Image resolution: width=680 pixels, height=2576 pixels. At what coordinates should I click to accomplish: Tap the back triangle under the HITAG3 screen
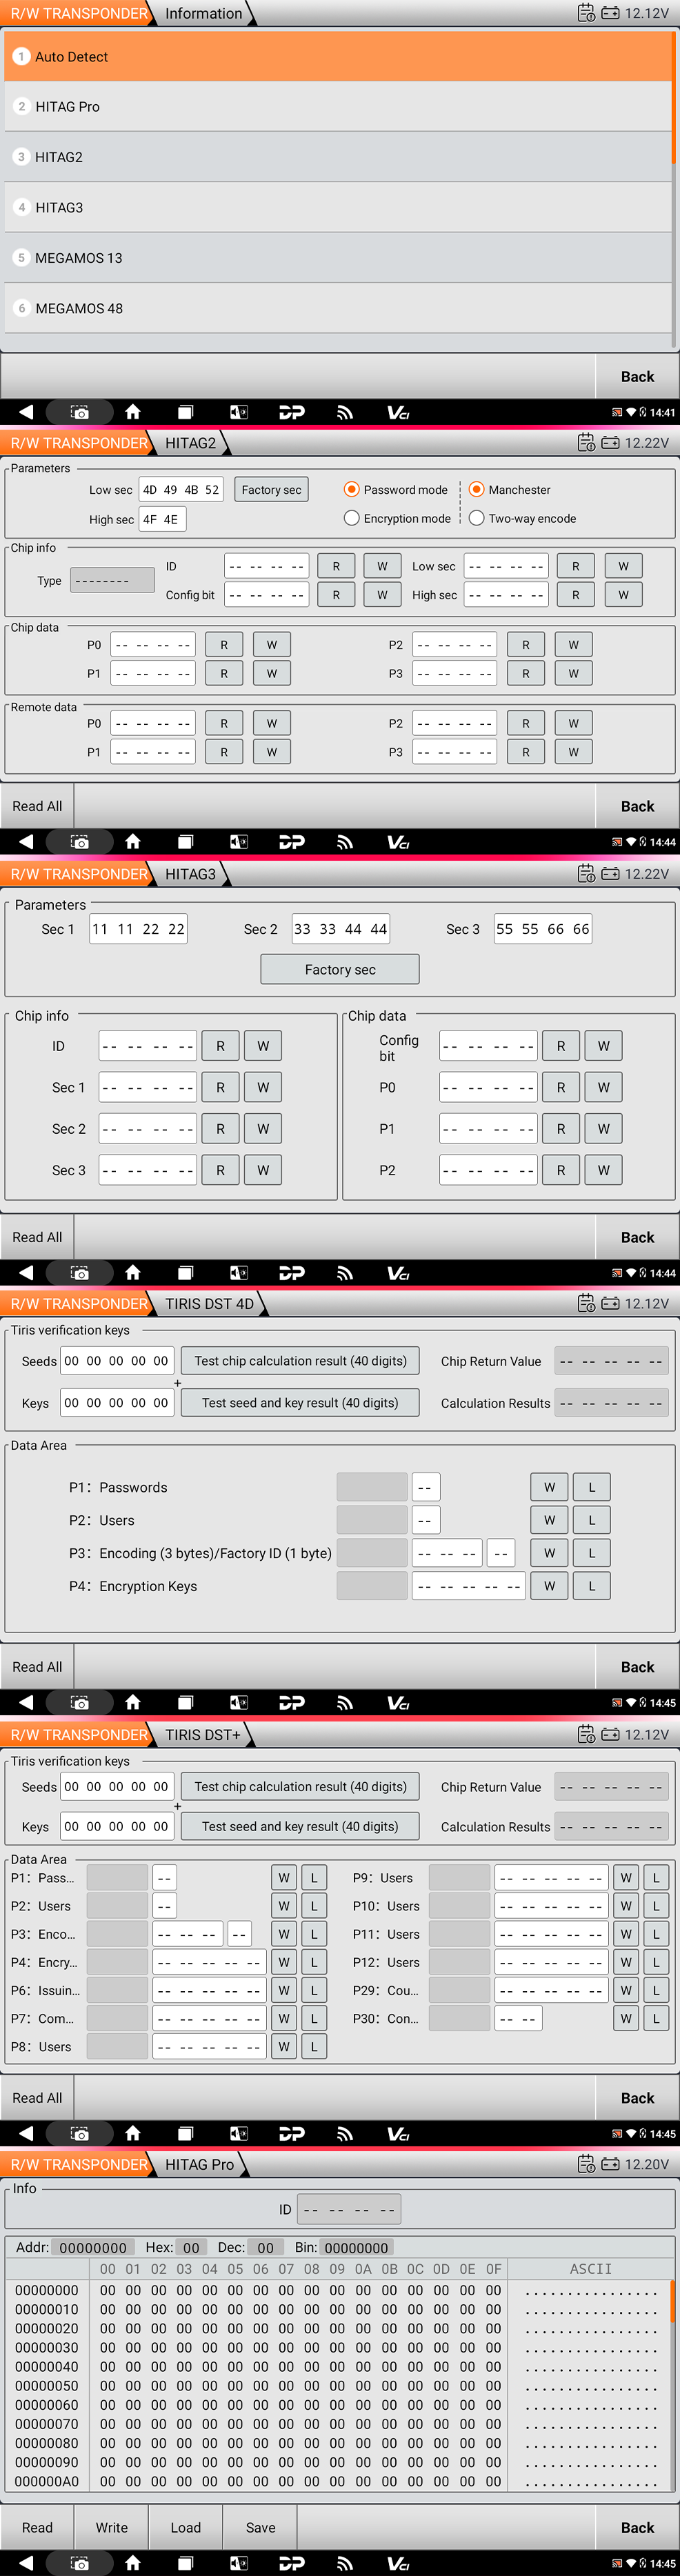(x=26, y=1273)
